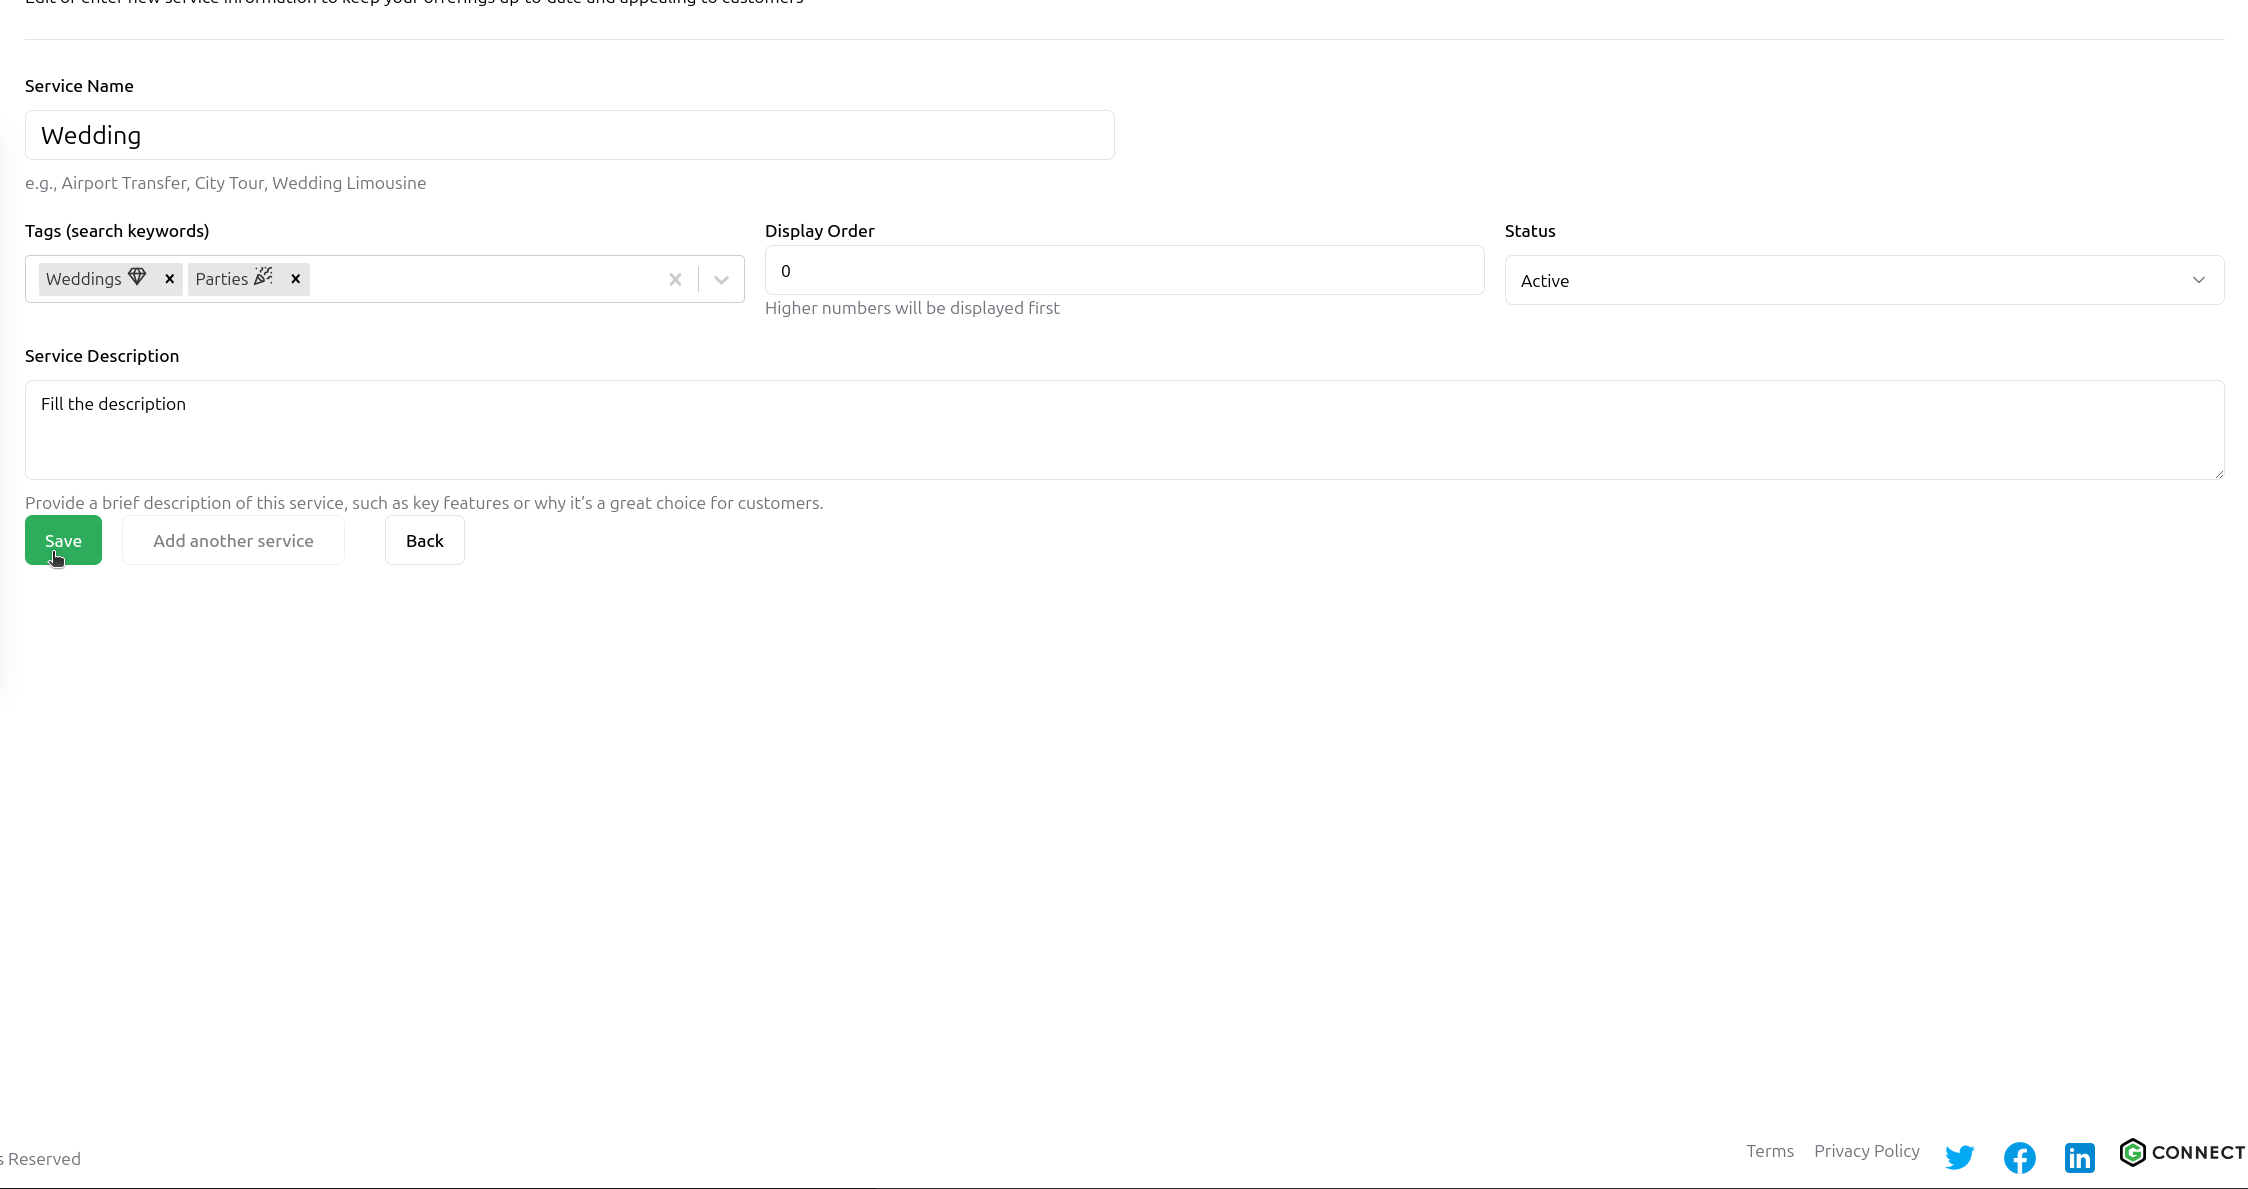Screen dimensions: 2248x1189
Task: Focus the Service Name field
Action: pos(569,135)
